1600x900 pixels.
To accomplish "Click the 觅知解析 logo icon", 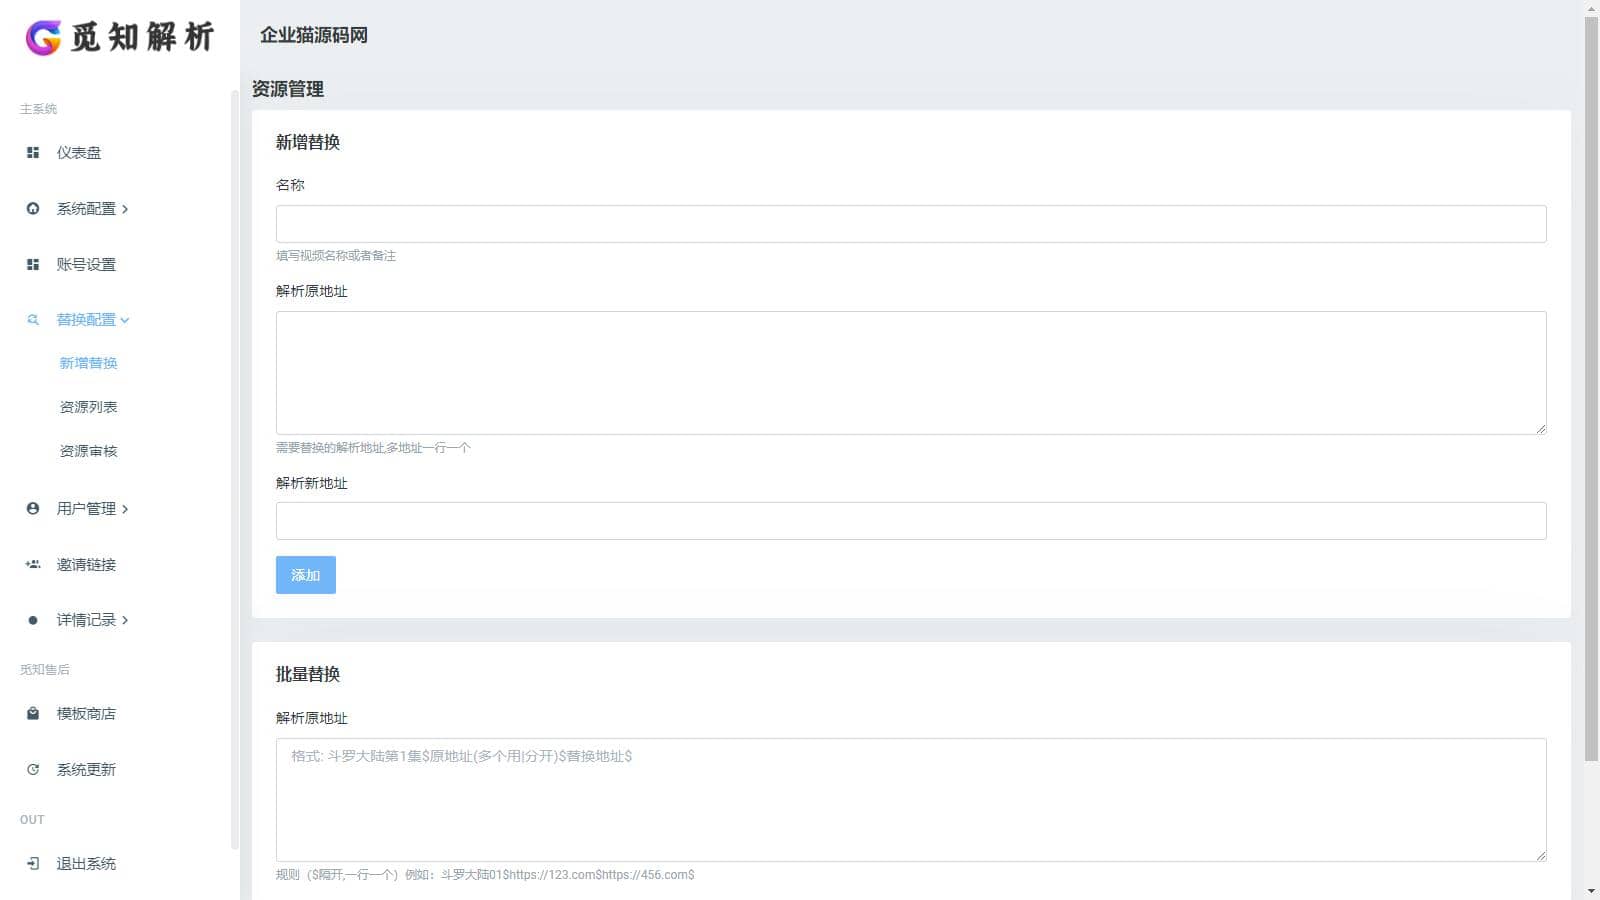I will tap(43, 38).
